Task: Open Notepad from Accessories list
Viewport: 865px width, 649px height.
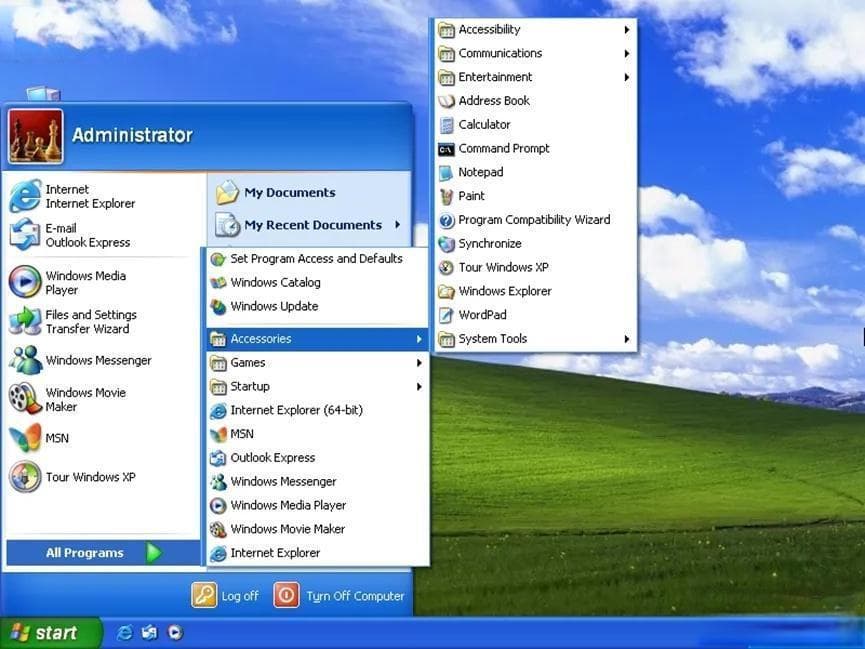Action: [536, 172]
